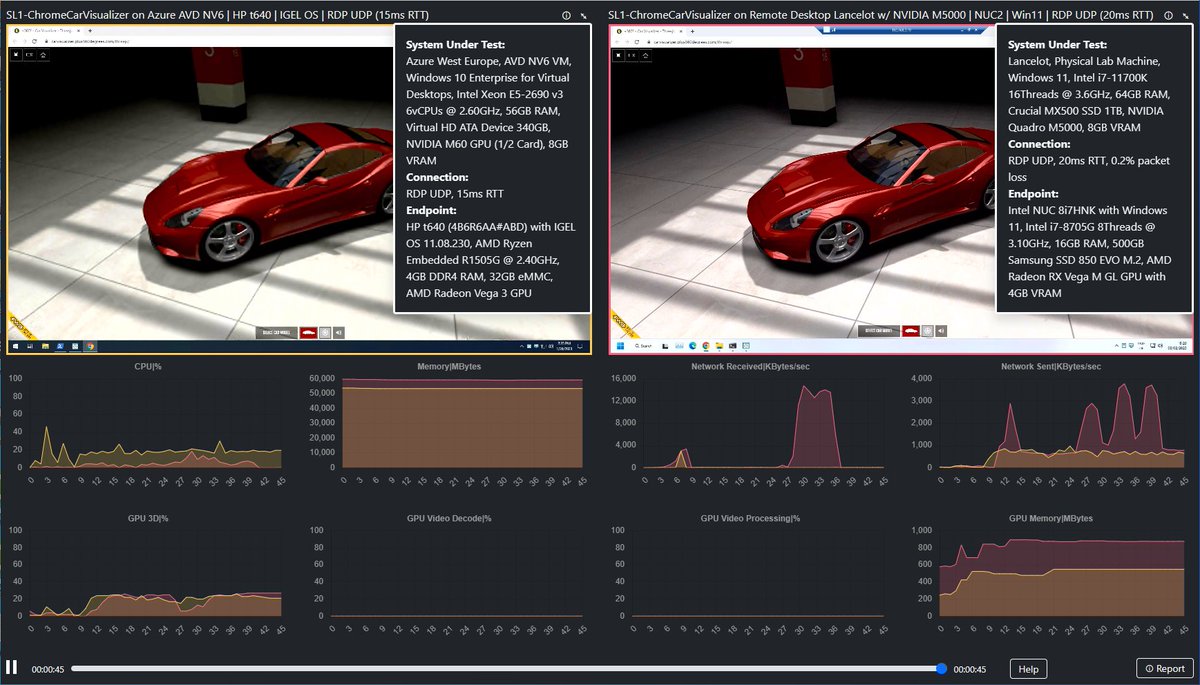Click the Select Car Model button in the right video
This screenshot has width=1200, height=685.
(879, 331)
